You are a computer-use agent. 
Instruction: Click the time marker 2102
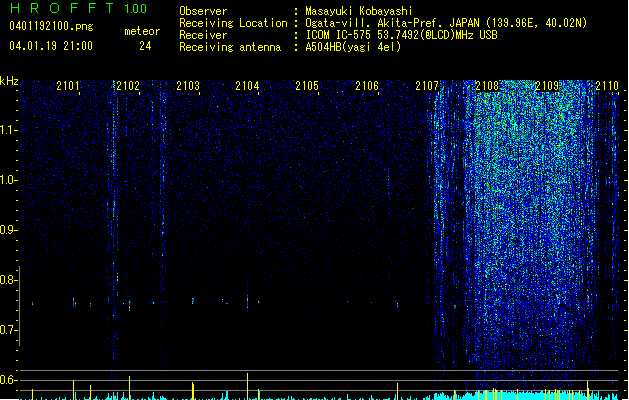pyautogui.click(x=128, y=86)
